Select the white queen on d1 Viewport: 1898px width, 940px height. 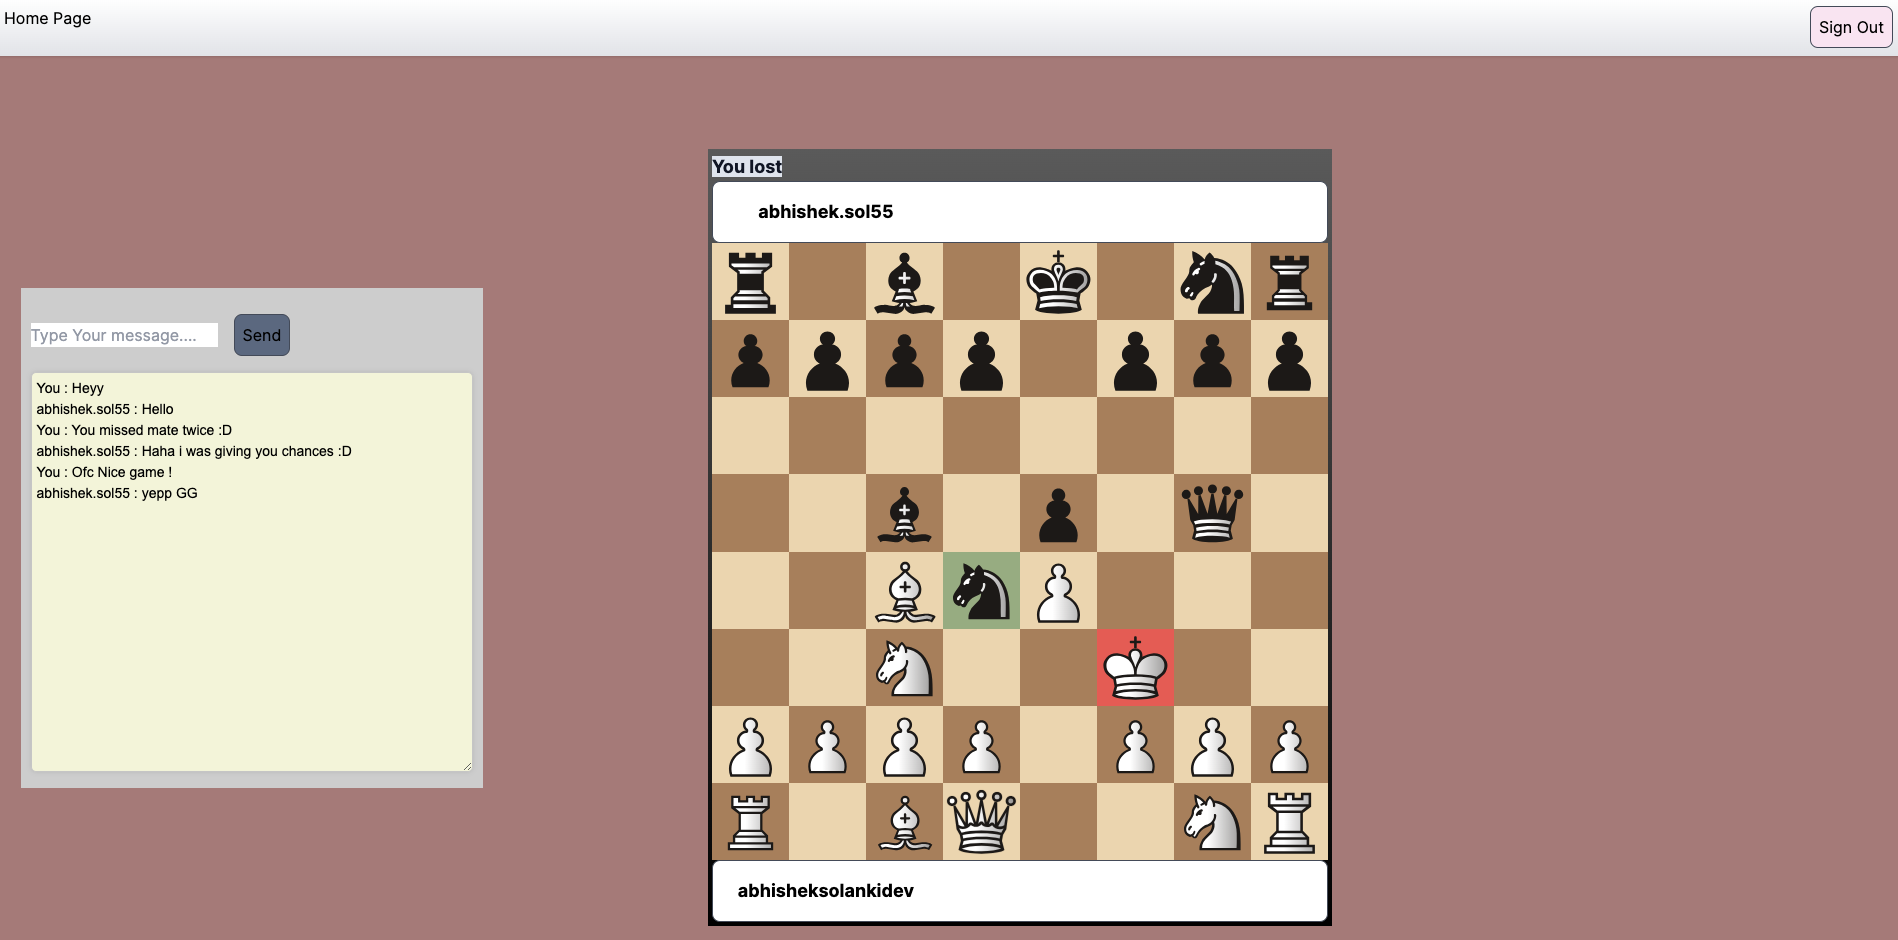pos(981,821)
